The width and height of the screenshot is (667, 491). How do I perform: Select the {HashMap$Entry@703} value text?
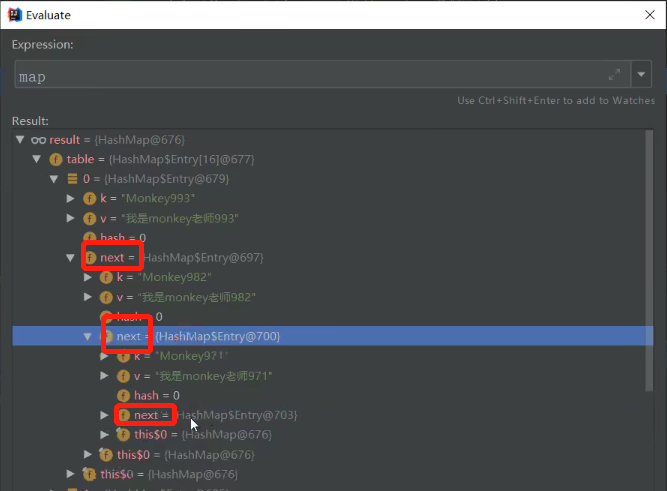(237, 415)
